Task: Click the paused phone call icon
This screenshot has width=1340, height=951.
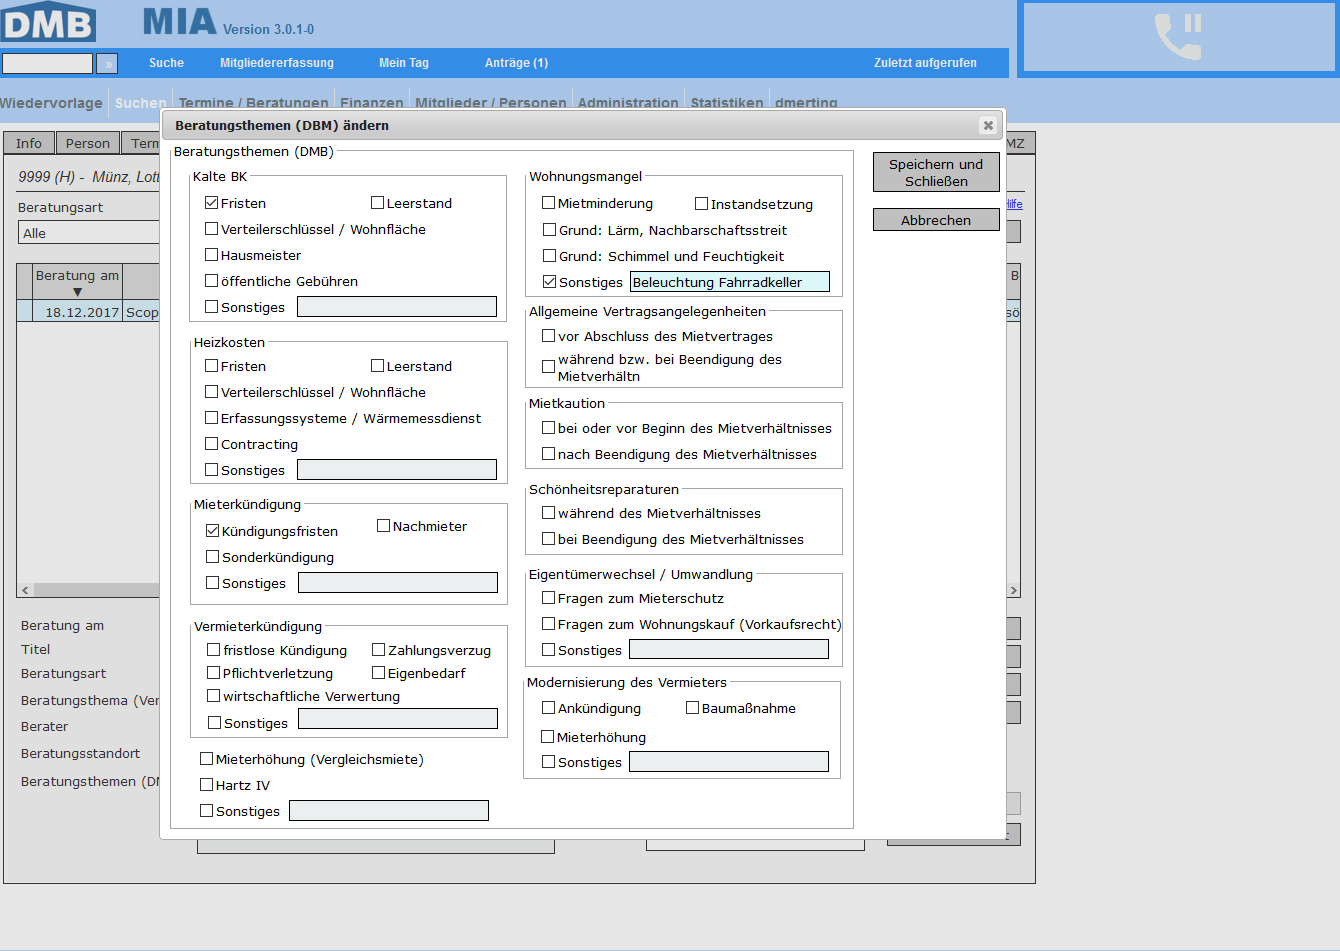Action: coord(1178,37)
